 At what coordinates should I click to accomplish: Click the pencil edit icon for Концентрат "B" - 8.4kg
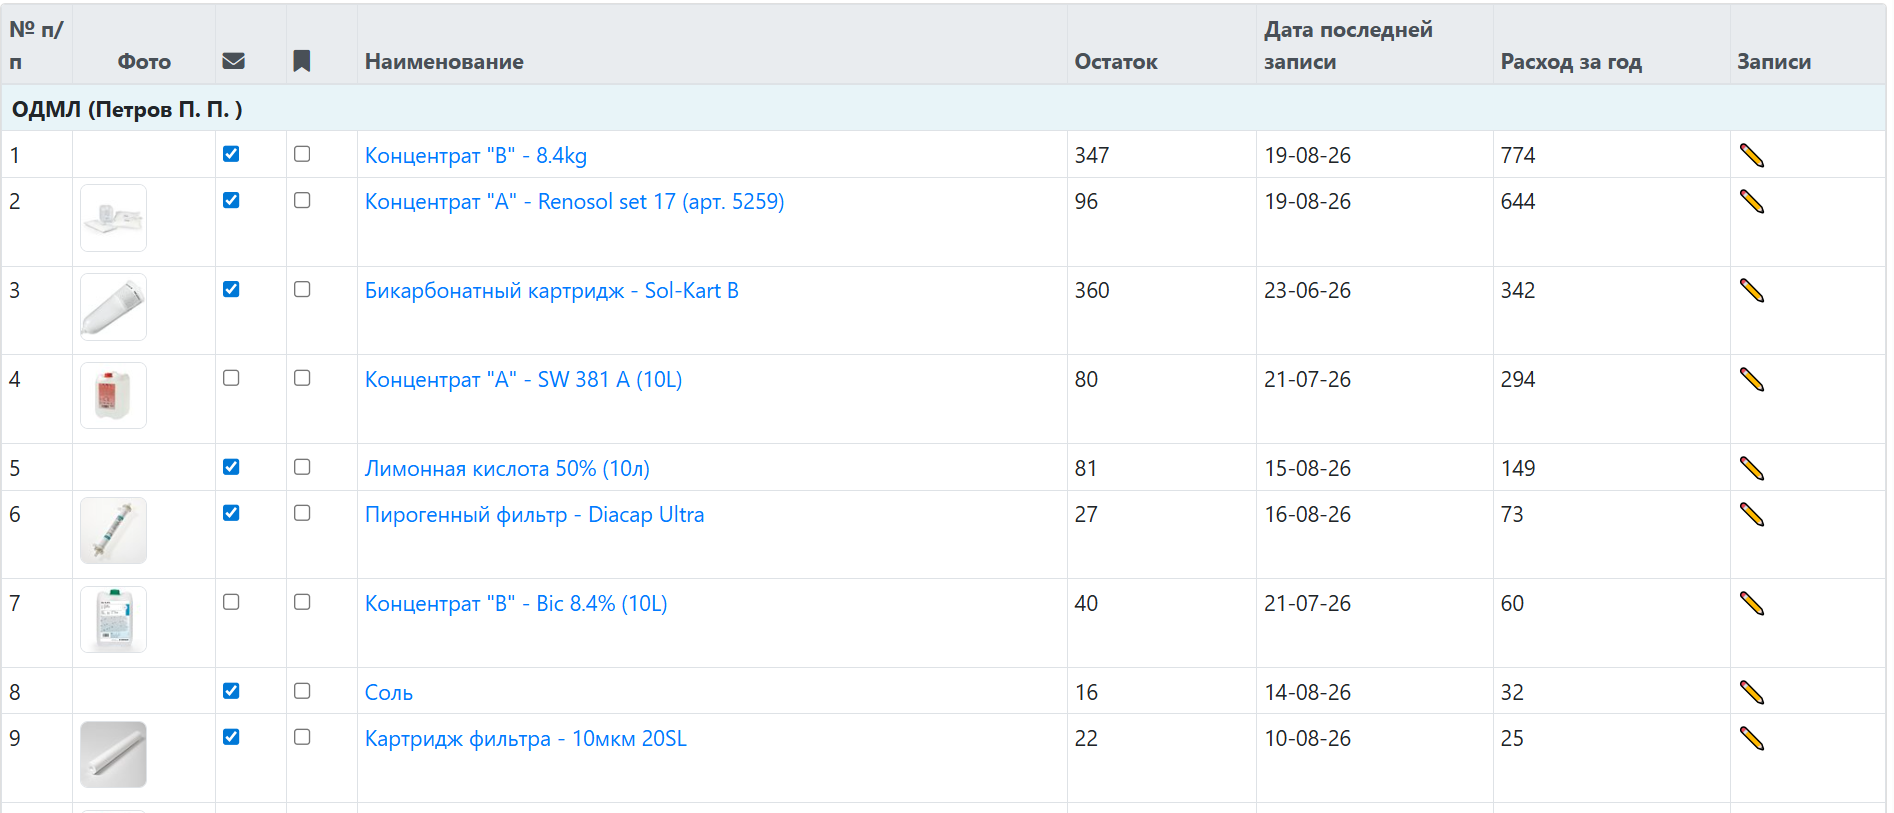tap(1751, 155)
